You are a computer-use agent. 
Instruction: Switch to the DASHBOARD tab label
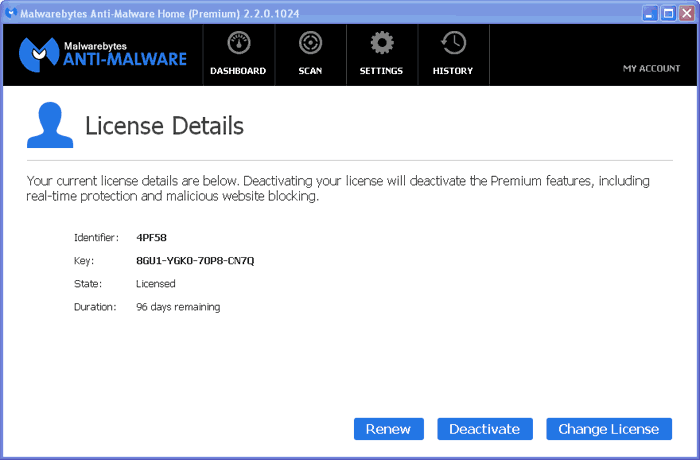[x=238, y=71]
